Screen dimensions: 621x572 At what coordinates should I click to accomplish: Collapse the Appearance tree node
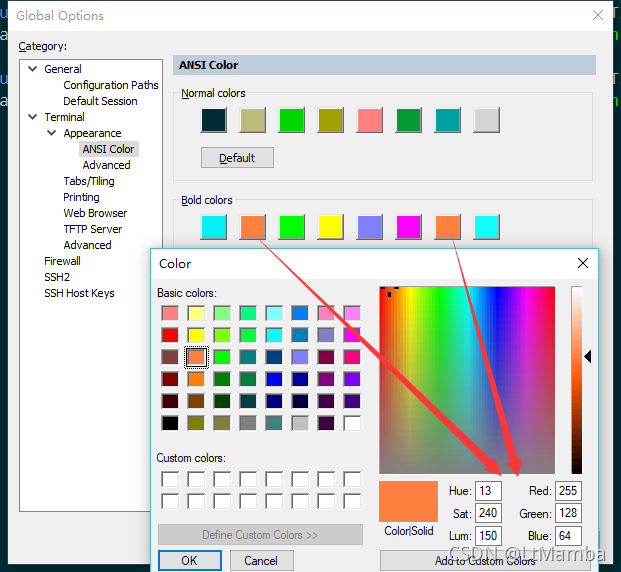52,133
